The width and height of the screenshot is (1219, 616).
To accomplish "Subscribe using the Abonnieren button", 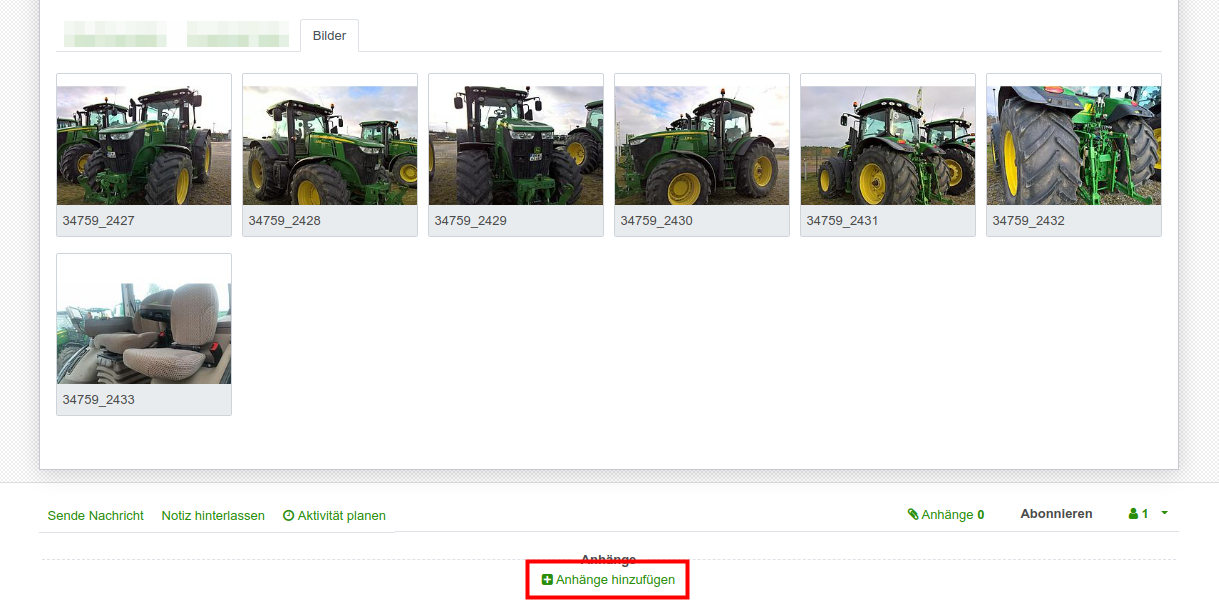I will coord(1056,514).
